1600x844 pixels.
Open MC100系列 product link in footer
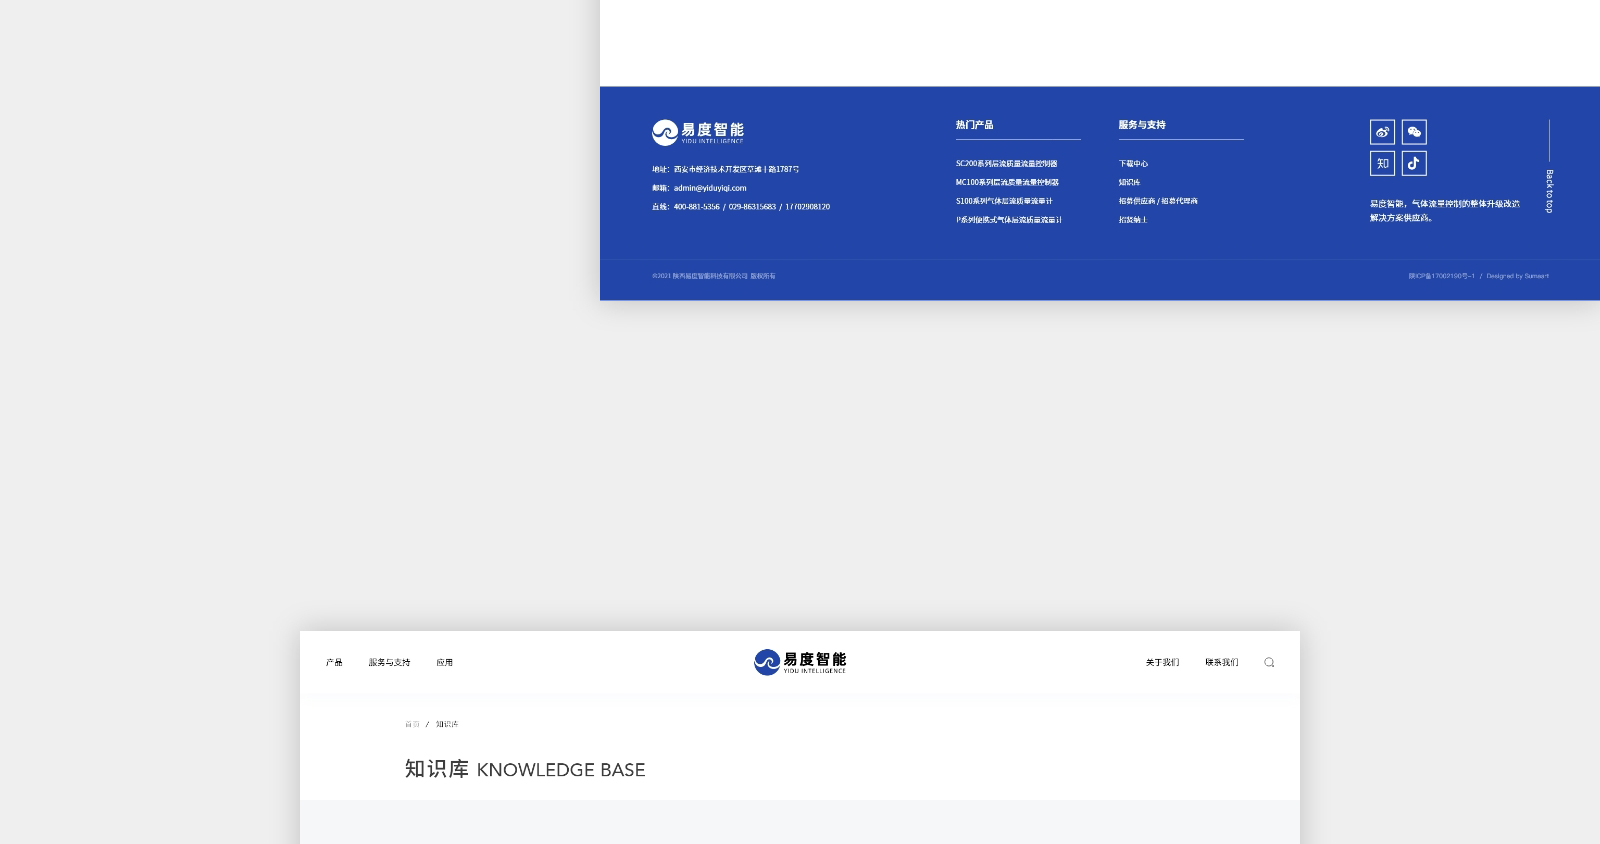(1007, 183)
